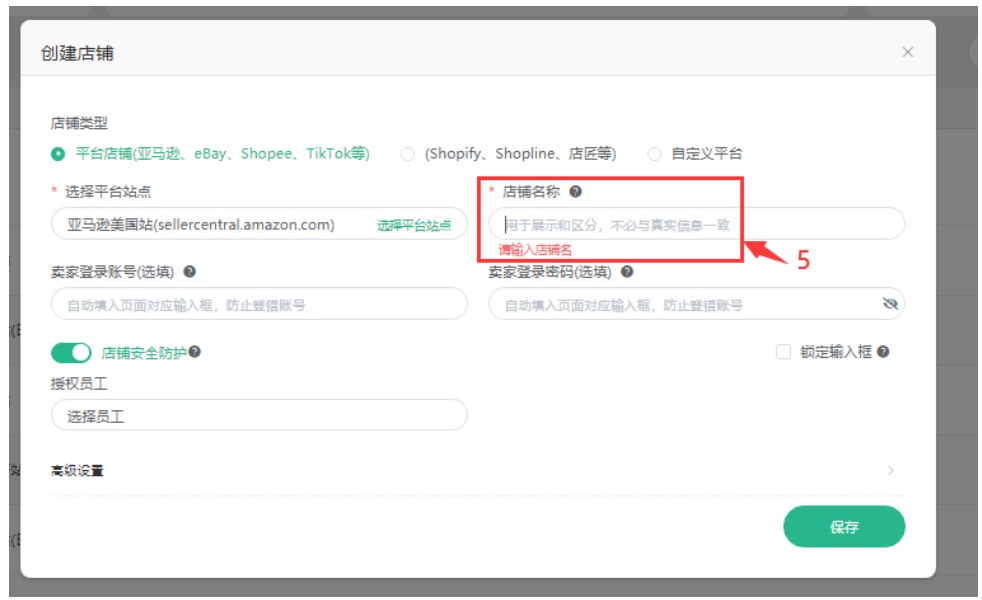The width and height of the screenshot is (982, 600).
Task: Click the green 选择平台站点 link
Action: 413,226
